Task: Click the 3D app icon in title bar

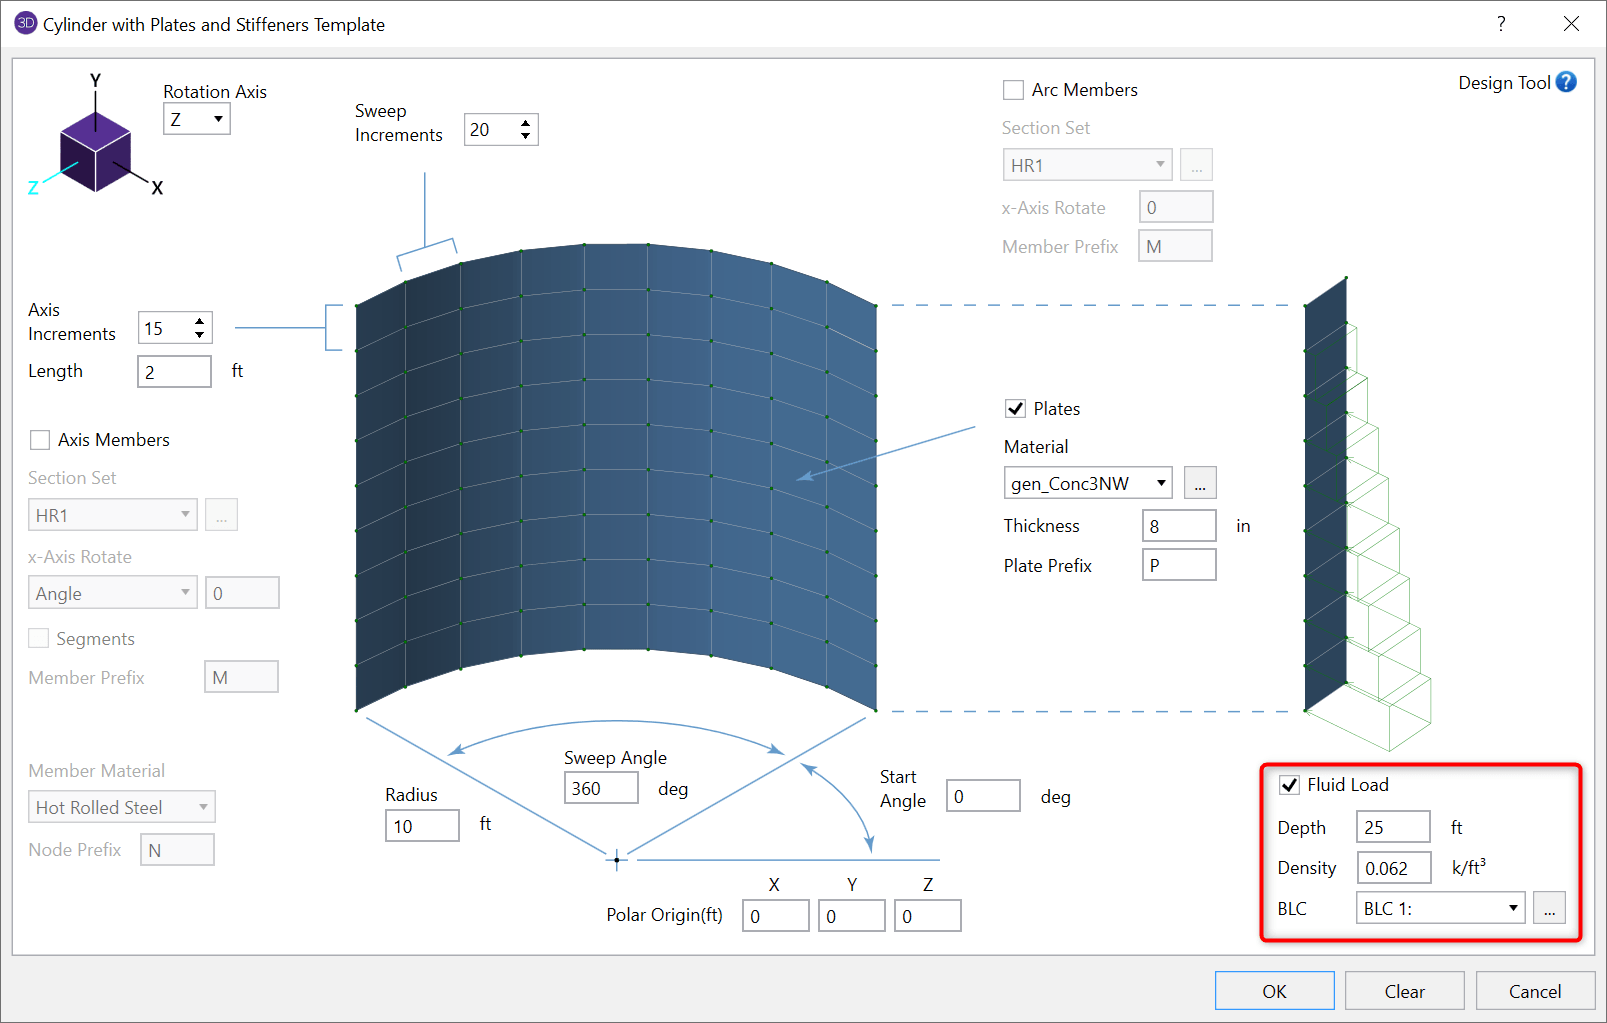Action: coord(25,24)
